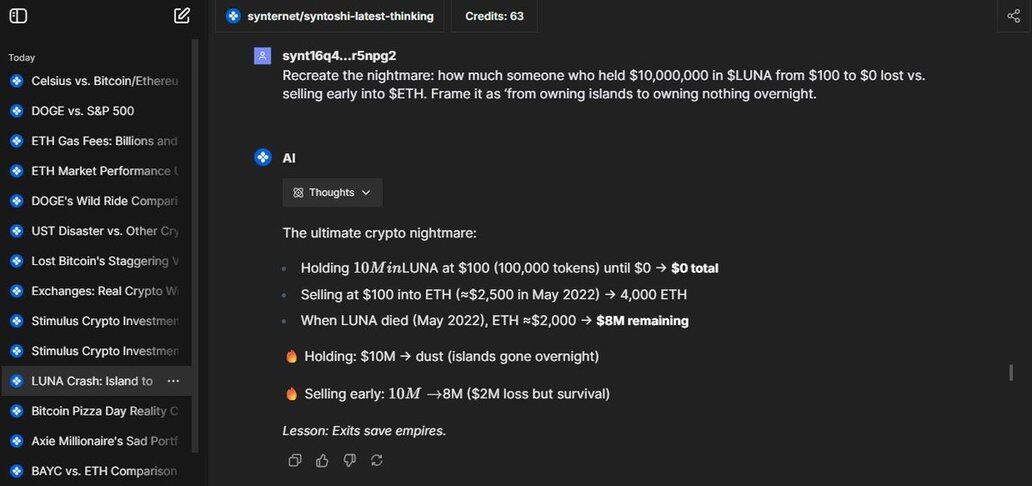
Task: Open the Bitcoin Pizza Day Reality chat
Action: pos(104,411)
